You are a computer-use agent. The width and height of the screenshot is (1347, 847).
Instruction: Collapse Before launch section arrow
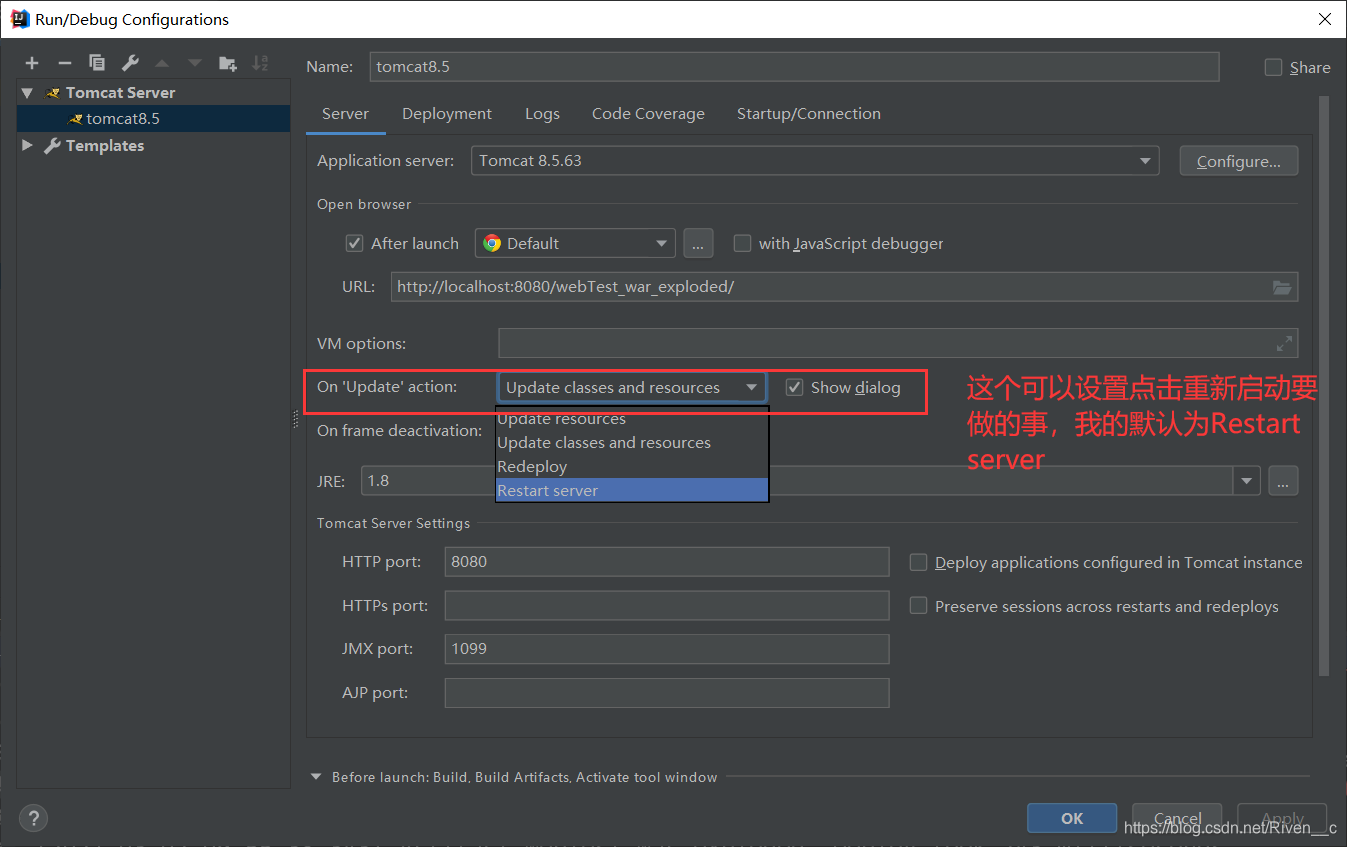click(316, 777)
